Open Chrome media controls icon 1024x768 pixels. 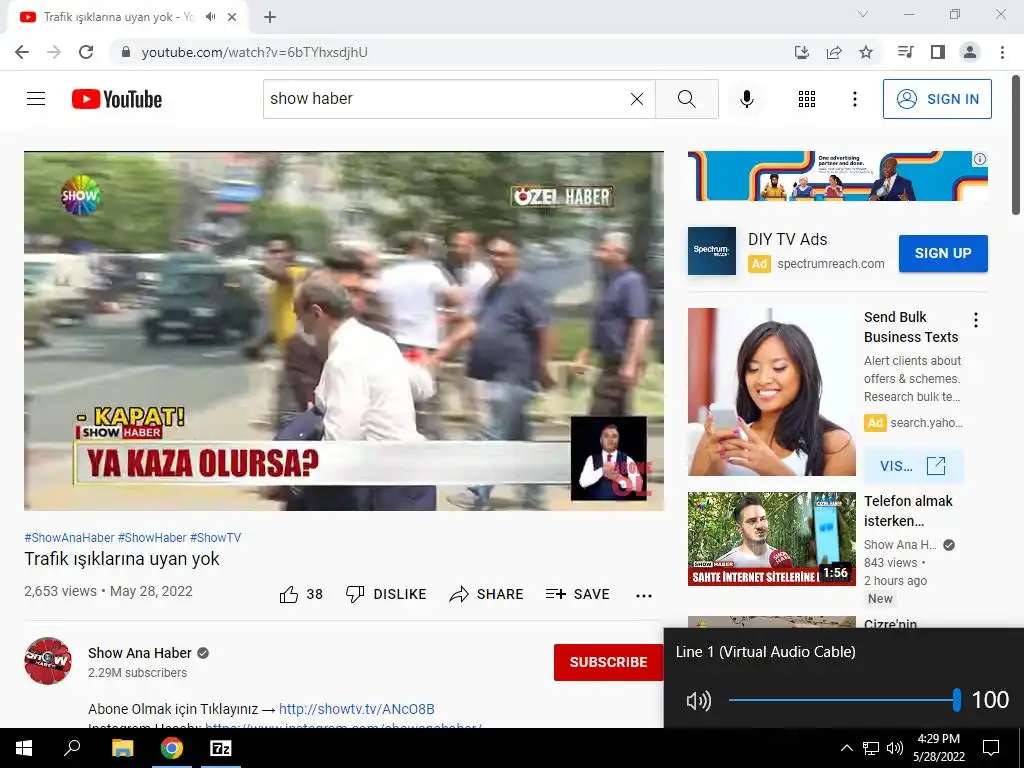point(905,52)
